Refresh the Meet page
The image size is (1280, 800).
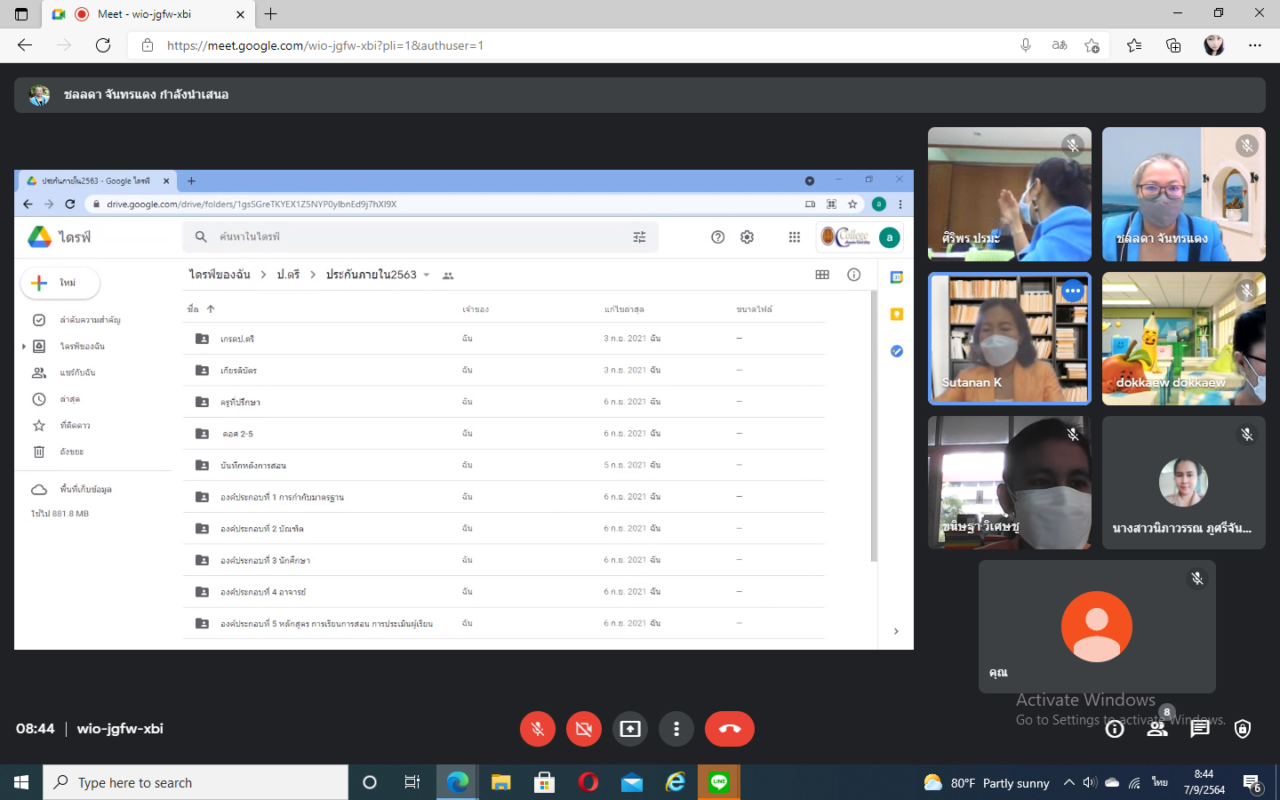click(x=103, y=45)
